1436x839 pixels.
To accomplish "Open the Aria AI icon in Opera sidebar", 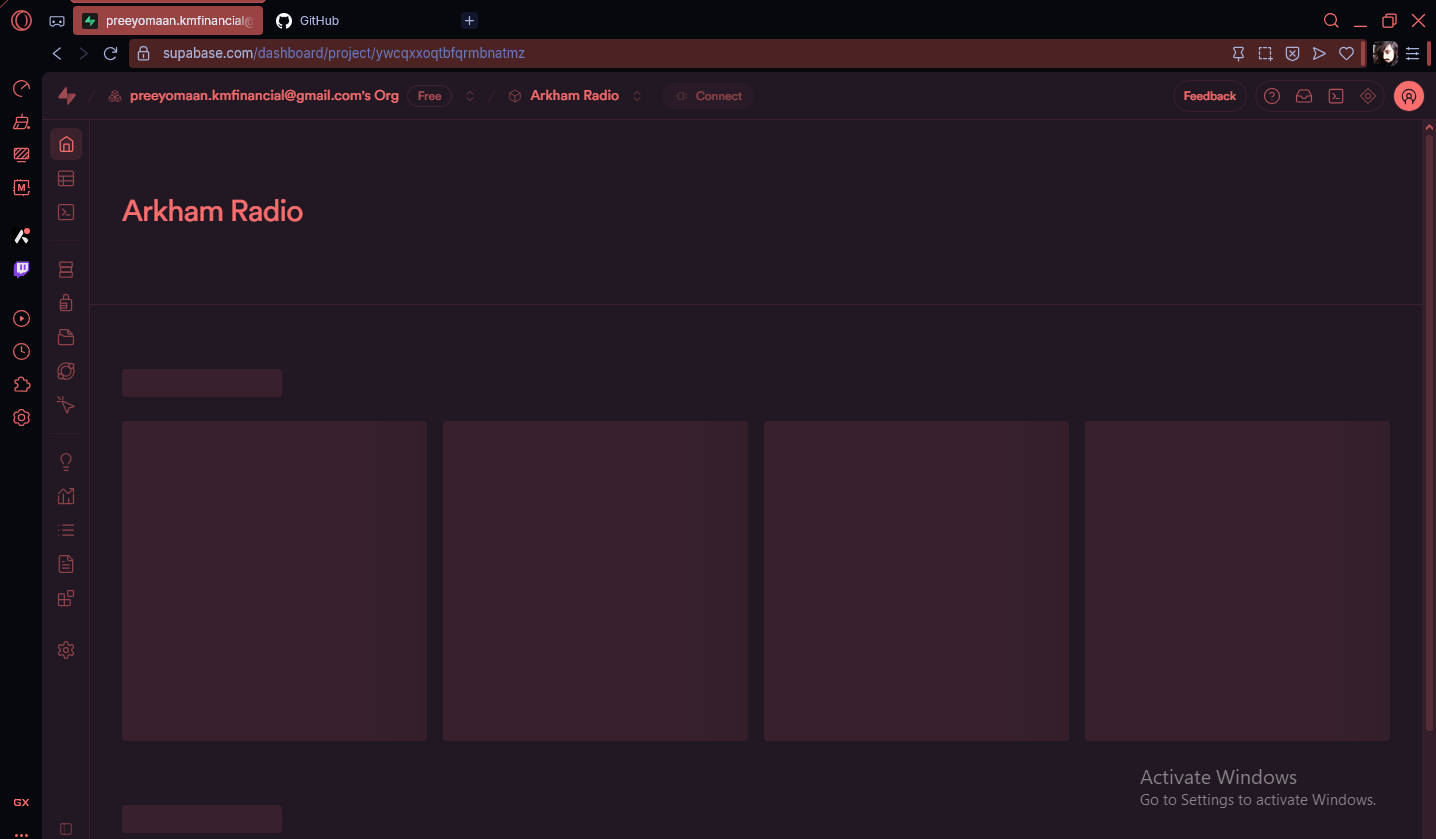I will coord(21,236).
